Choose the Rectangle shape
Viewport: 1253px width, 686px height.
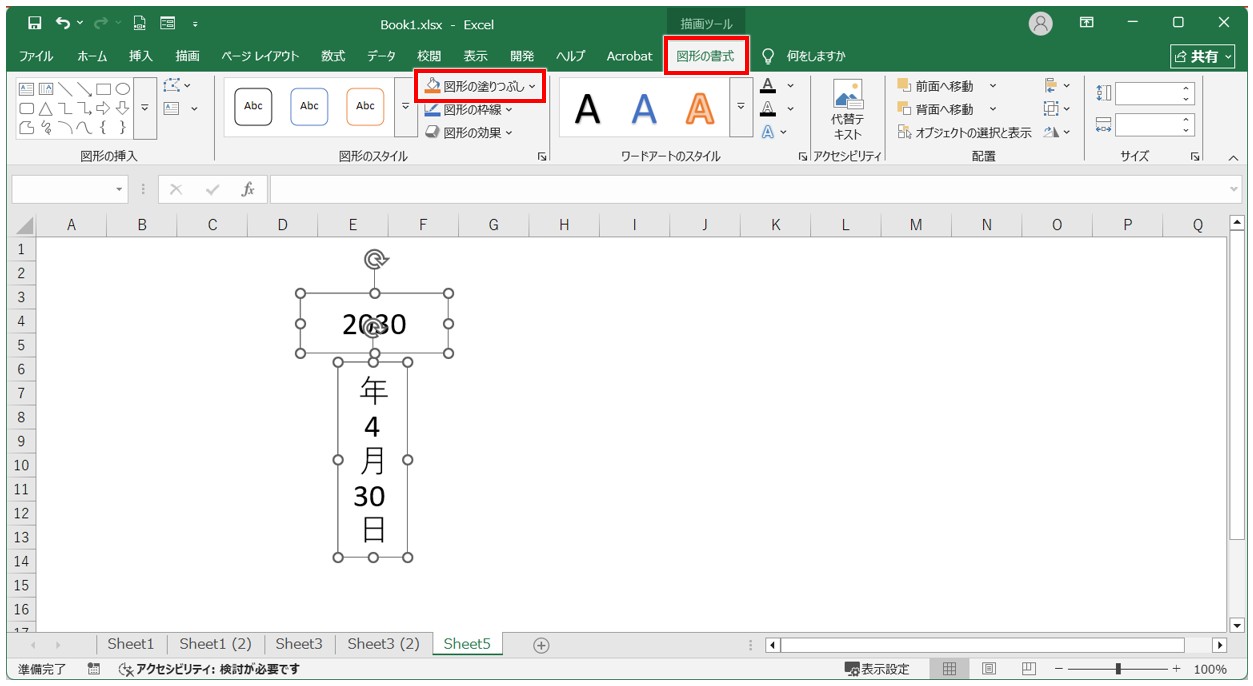point(103,89)
